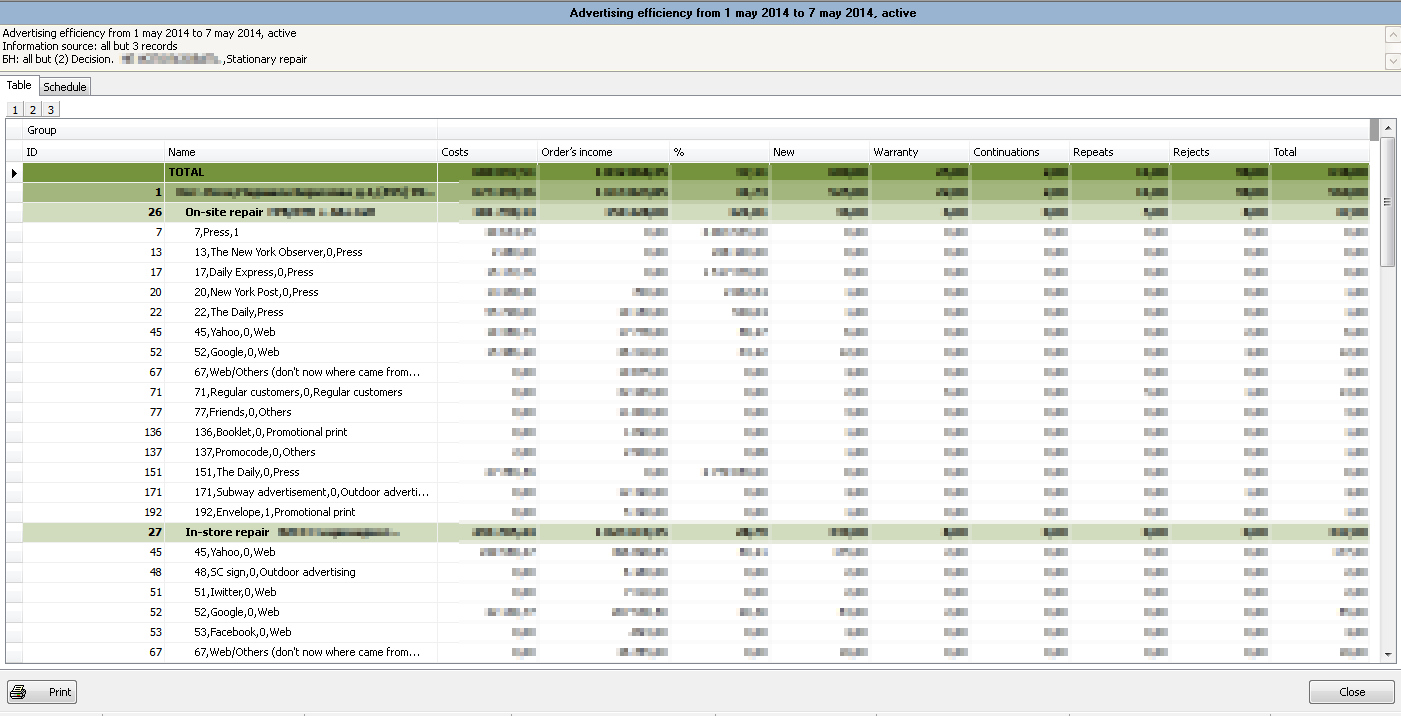The height and width of the screenshot is (716, 1401).
Task: Expand grouping to level 2
Action: 32,110
